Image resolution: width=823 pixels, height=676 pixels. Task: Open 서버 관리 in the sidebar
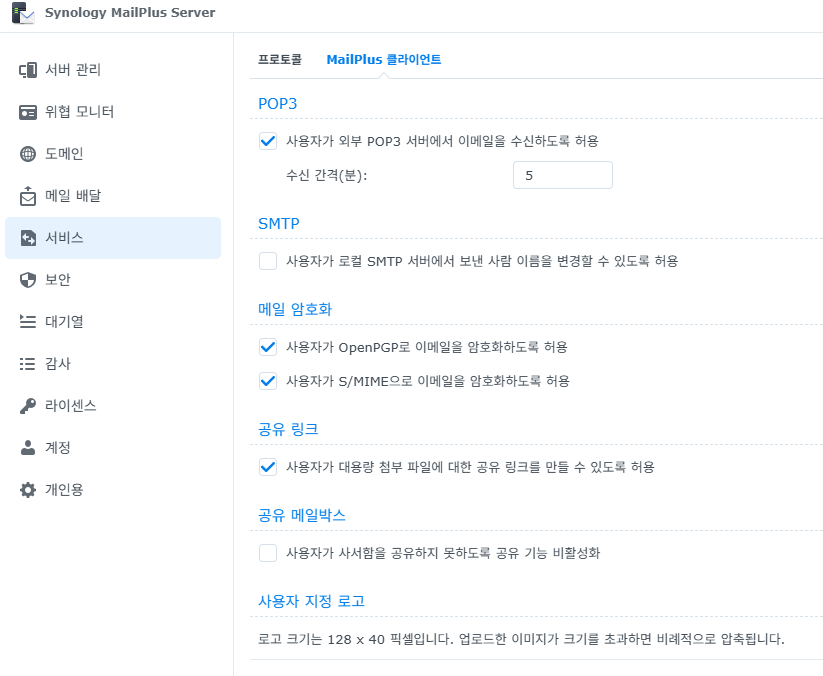click(113, 70)
